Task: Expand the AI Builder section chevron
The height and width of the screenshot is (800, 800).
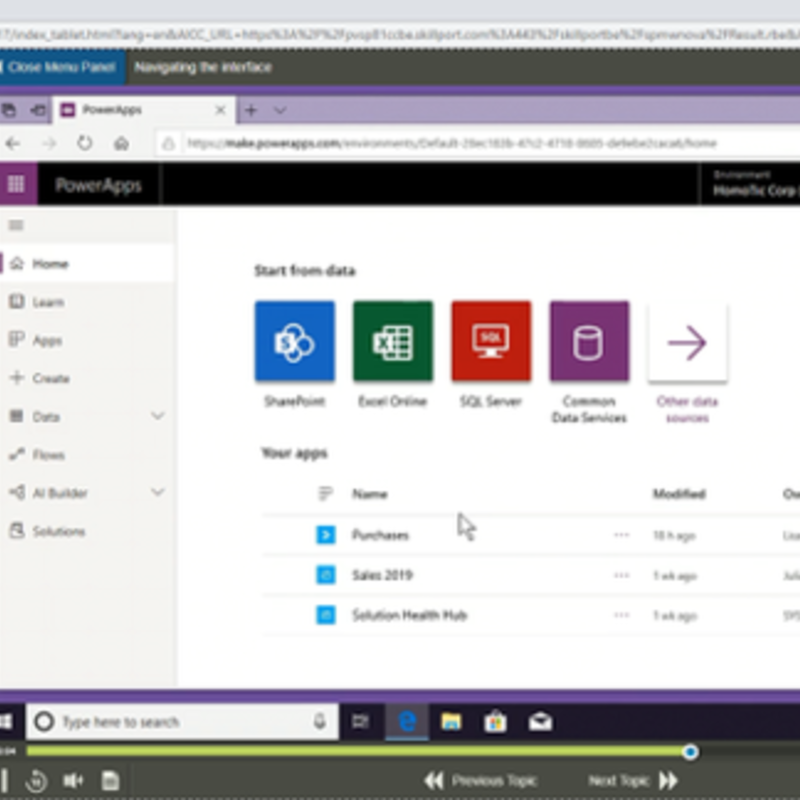Action: pos(158,492)
